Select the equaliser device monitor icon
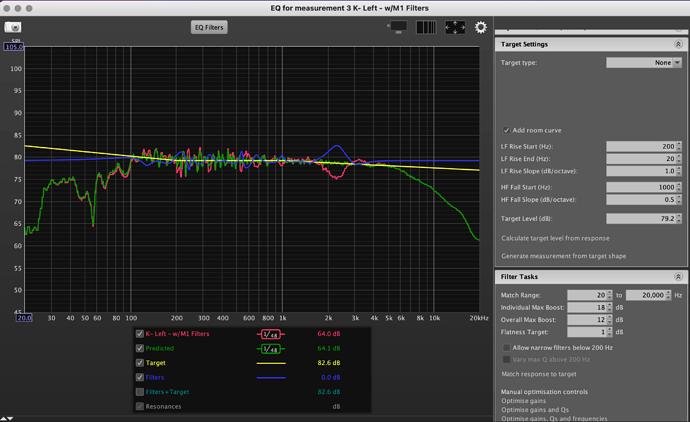 (x=398, y=27)
